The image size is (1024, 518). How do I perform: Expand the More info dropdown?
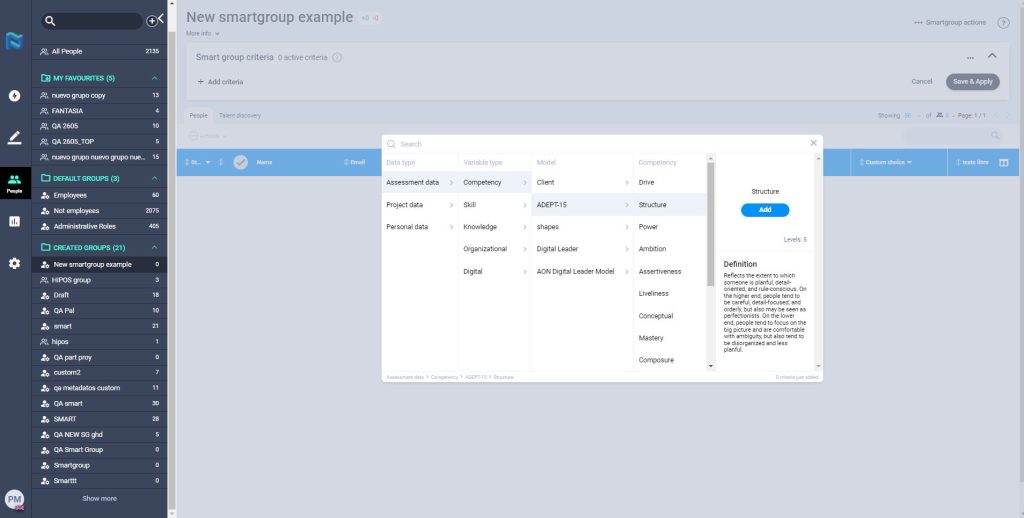click(x=203, y=33)
